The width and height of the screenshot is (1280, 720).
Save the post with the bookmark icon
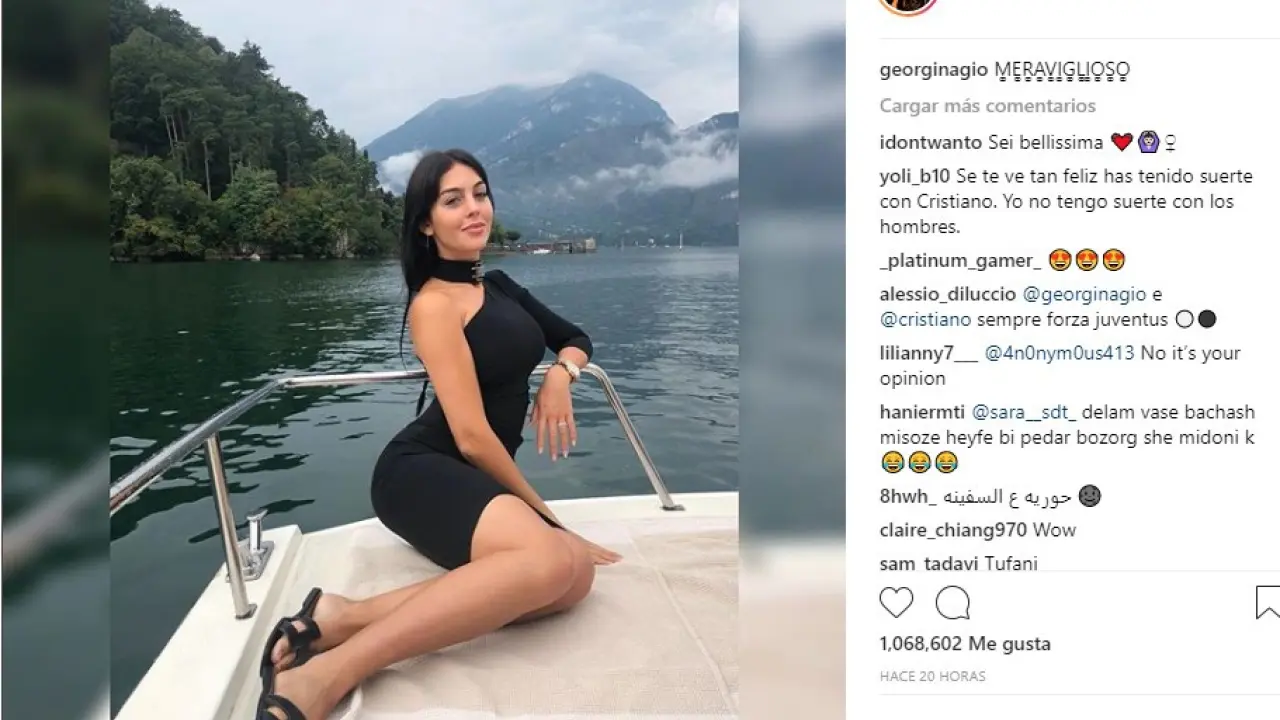(1267, 602)
